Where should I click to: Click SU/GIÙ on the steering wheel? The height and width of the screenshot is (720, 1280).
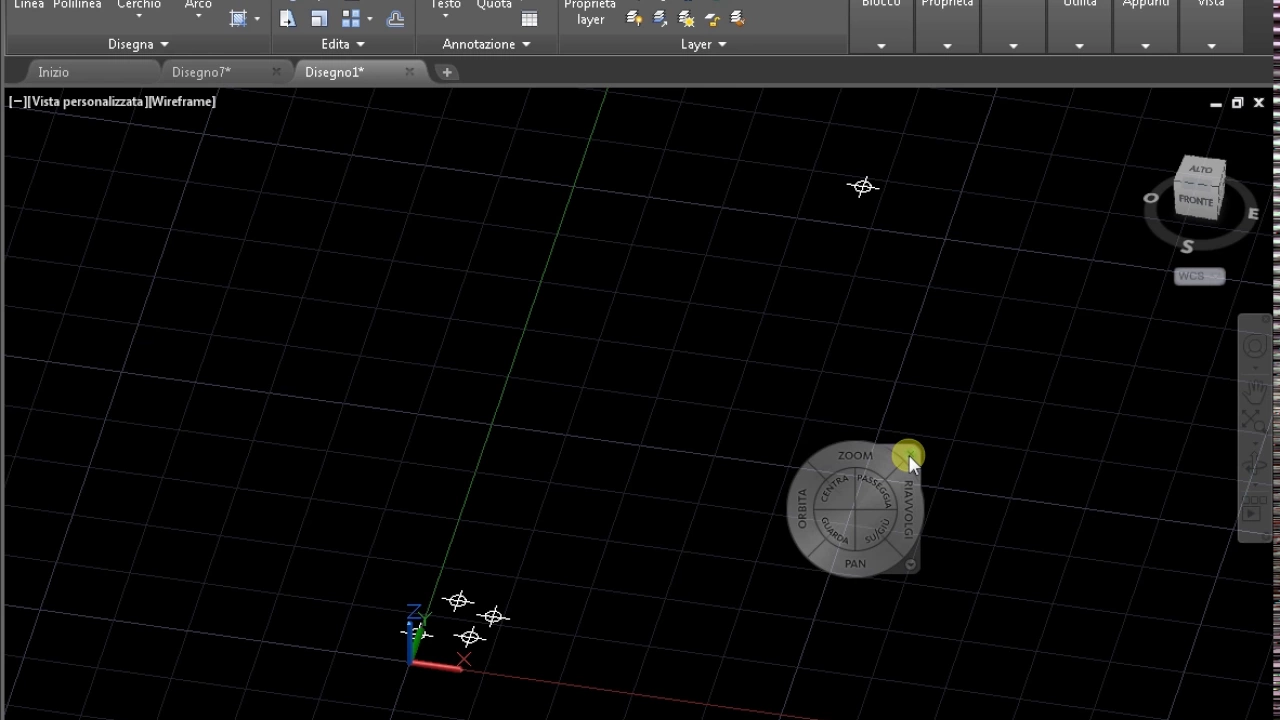[877, 531]
